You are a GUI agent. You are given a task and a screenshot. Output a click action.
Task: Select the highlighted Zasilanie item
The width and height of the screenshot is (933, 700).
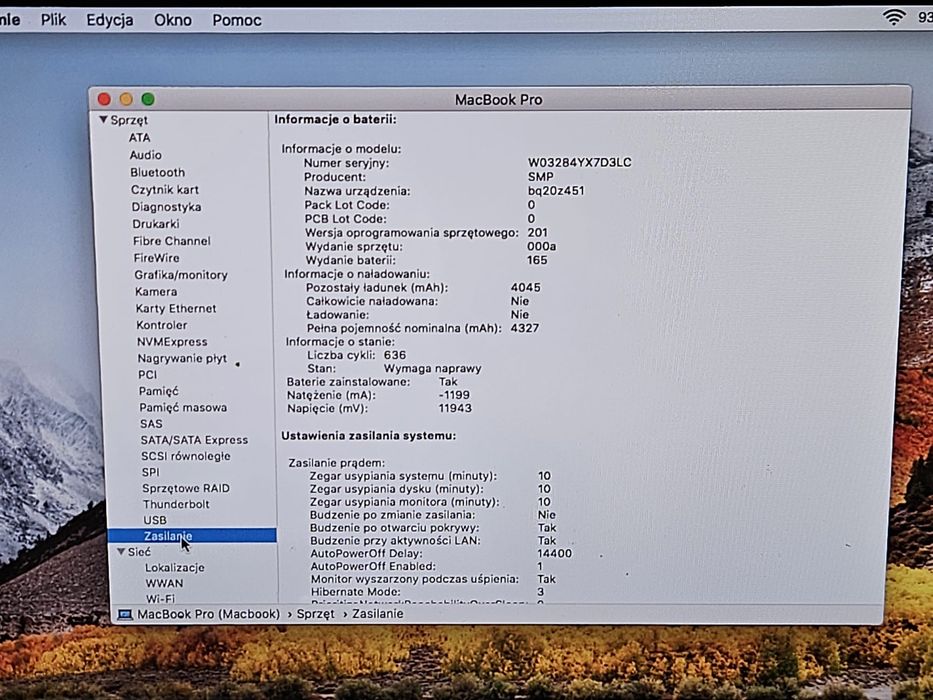192,536
